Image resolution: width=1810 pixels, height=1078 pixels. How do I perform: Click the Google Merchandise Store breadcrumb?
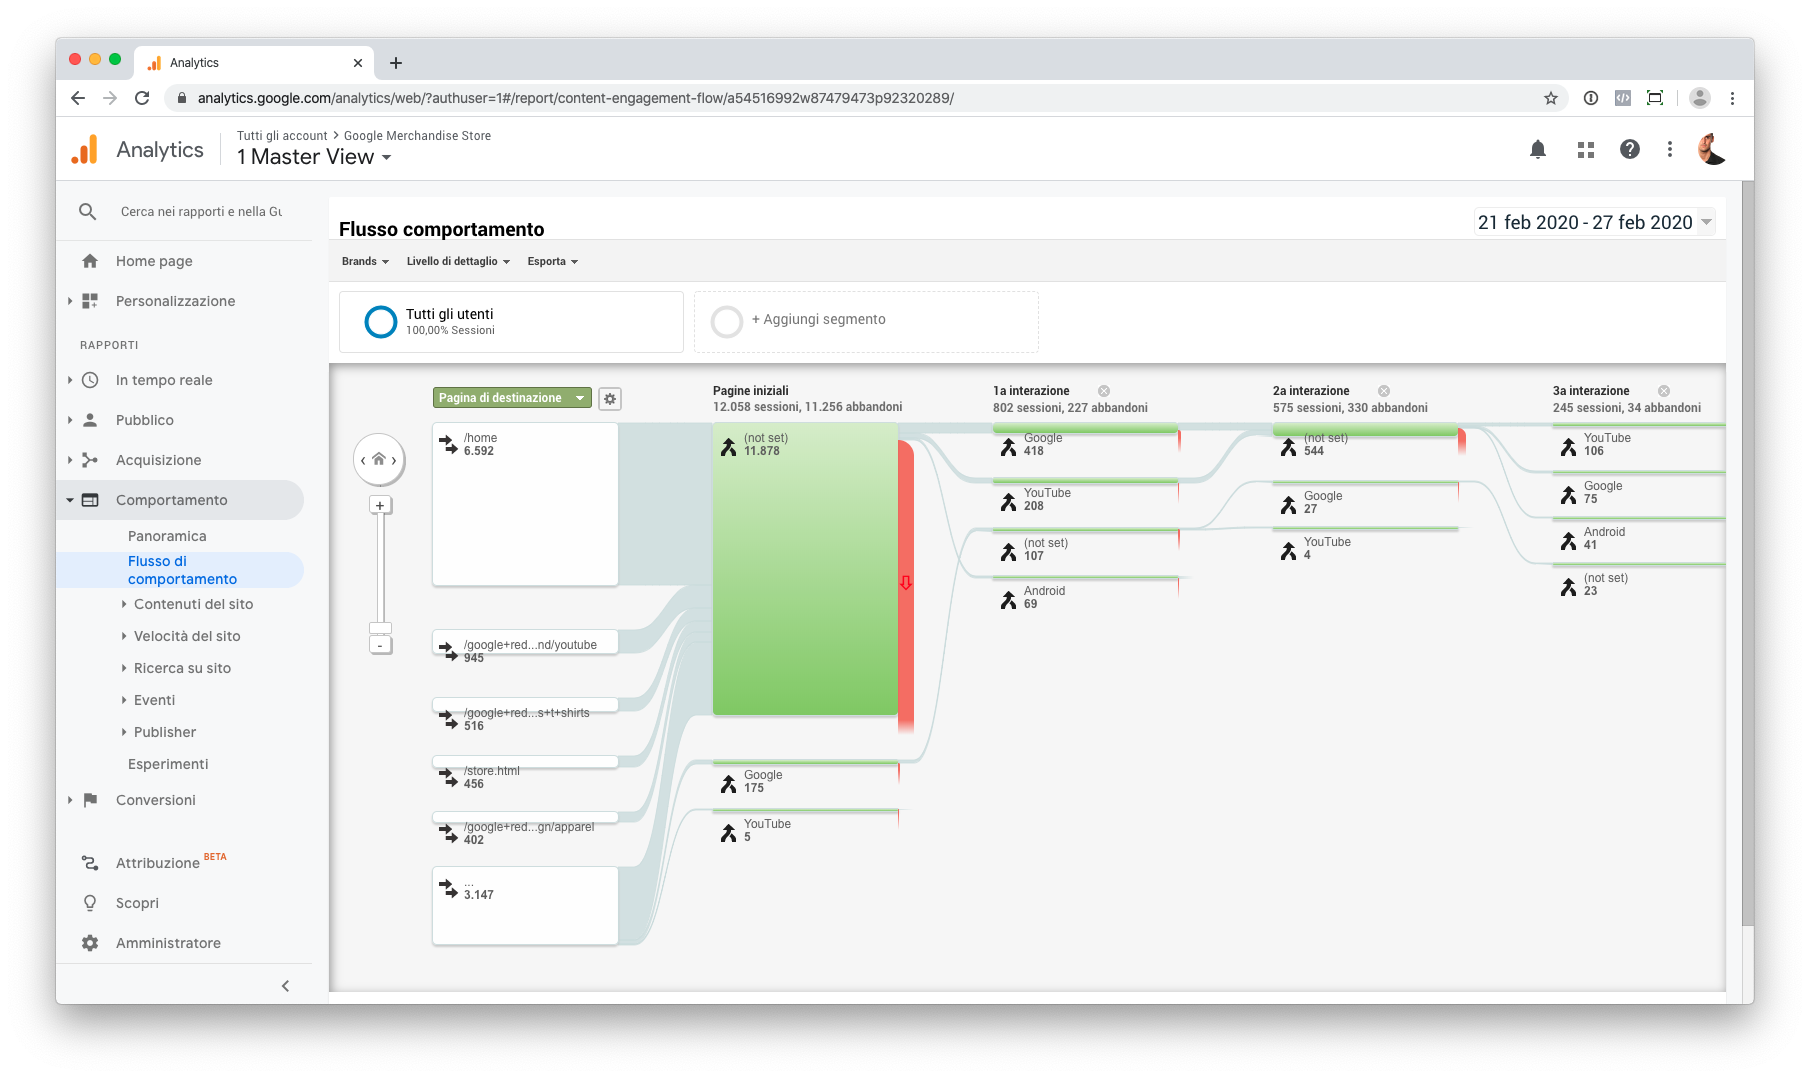point(417,136)
